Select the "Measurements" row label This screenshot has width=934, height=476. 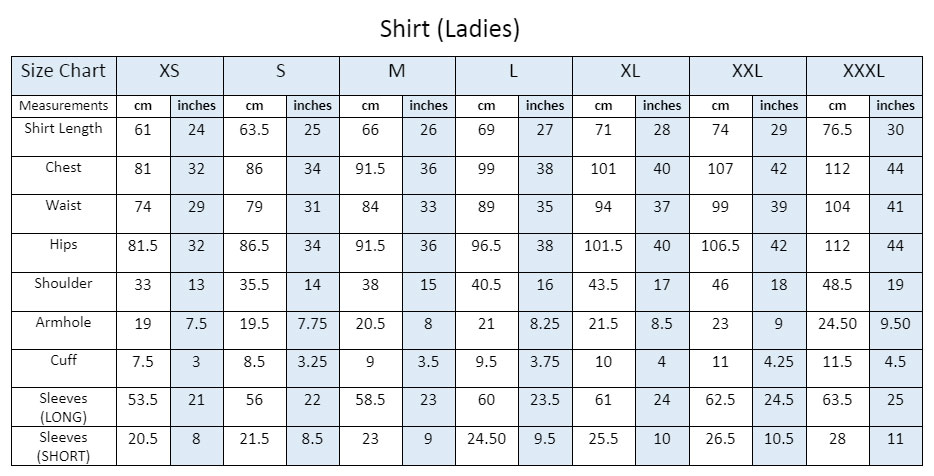tap(64, 105)
